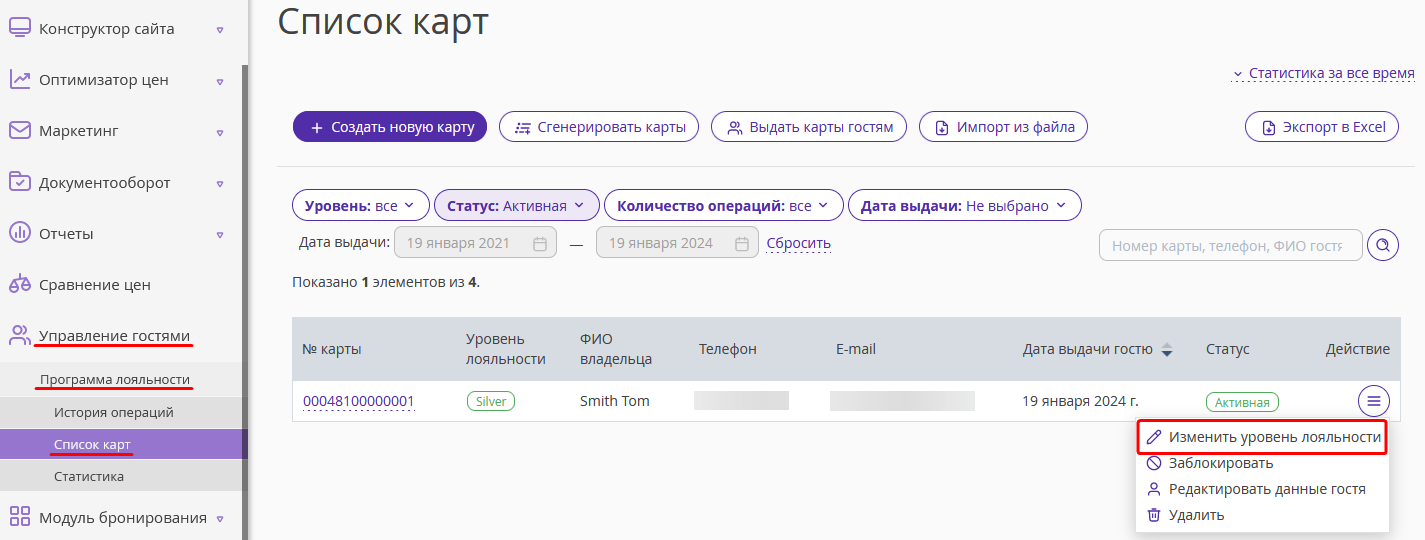1425x540 pixels.
Task: Sort by Дата выдачи гостю arrows
Action: click(x=1166, y=350)
